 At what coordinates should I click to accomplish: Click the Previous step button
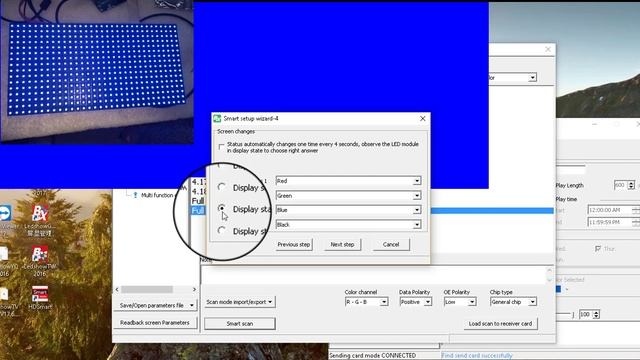[x=294, y=244]
